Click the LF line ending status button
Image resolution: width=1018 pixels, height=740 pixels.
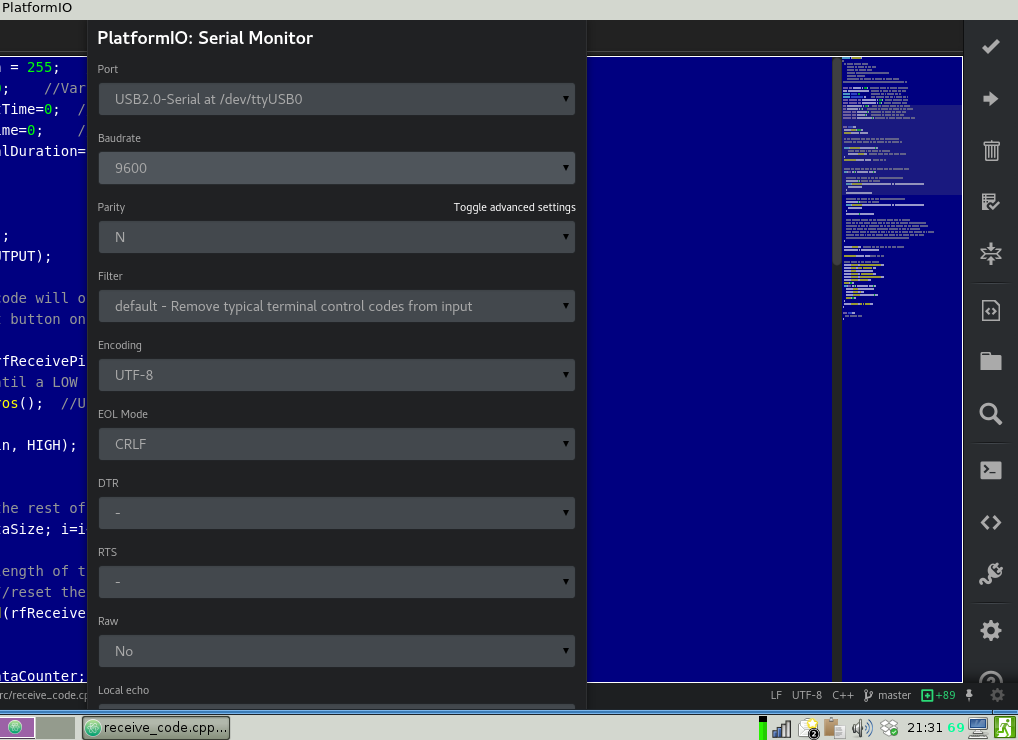[x=776, y=695]
